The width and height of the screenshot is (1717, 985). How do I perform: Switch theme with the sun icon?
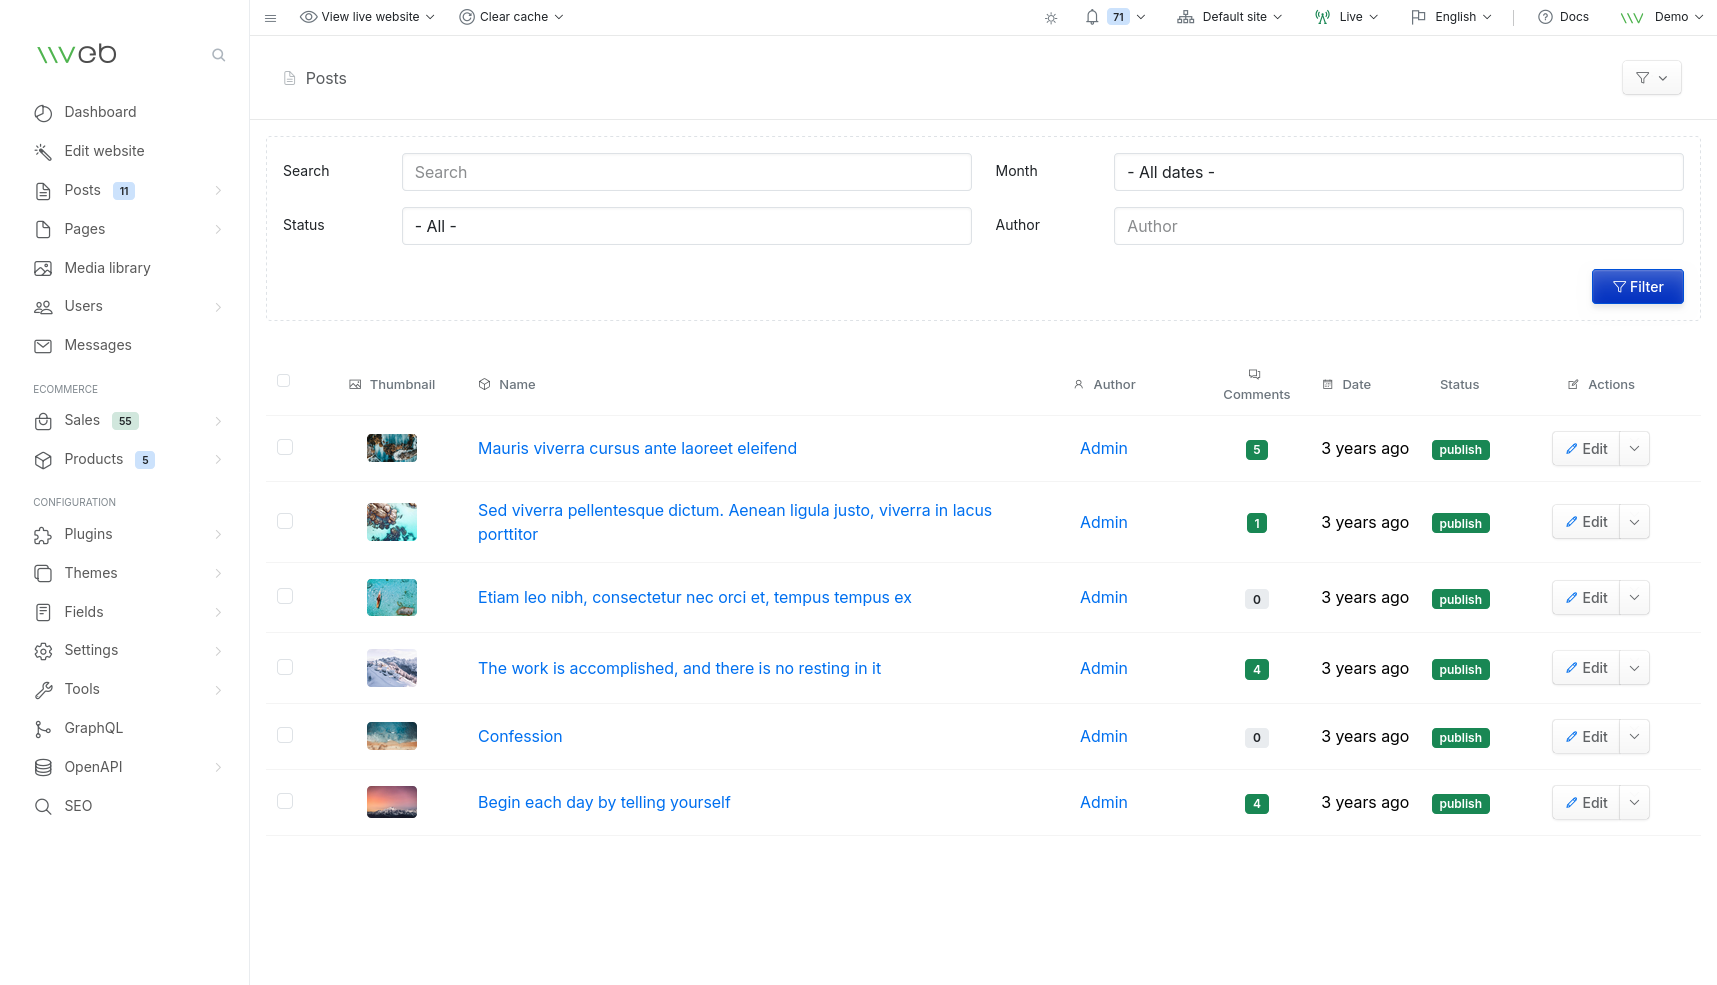1051,18
